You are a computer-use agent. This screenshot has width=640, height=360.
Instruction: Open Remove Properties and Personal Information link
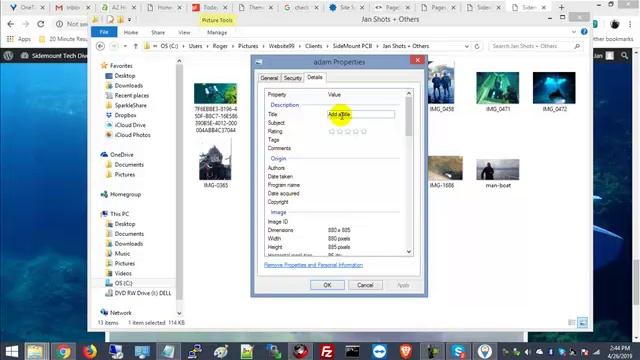(x=313, y=265)
